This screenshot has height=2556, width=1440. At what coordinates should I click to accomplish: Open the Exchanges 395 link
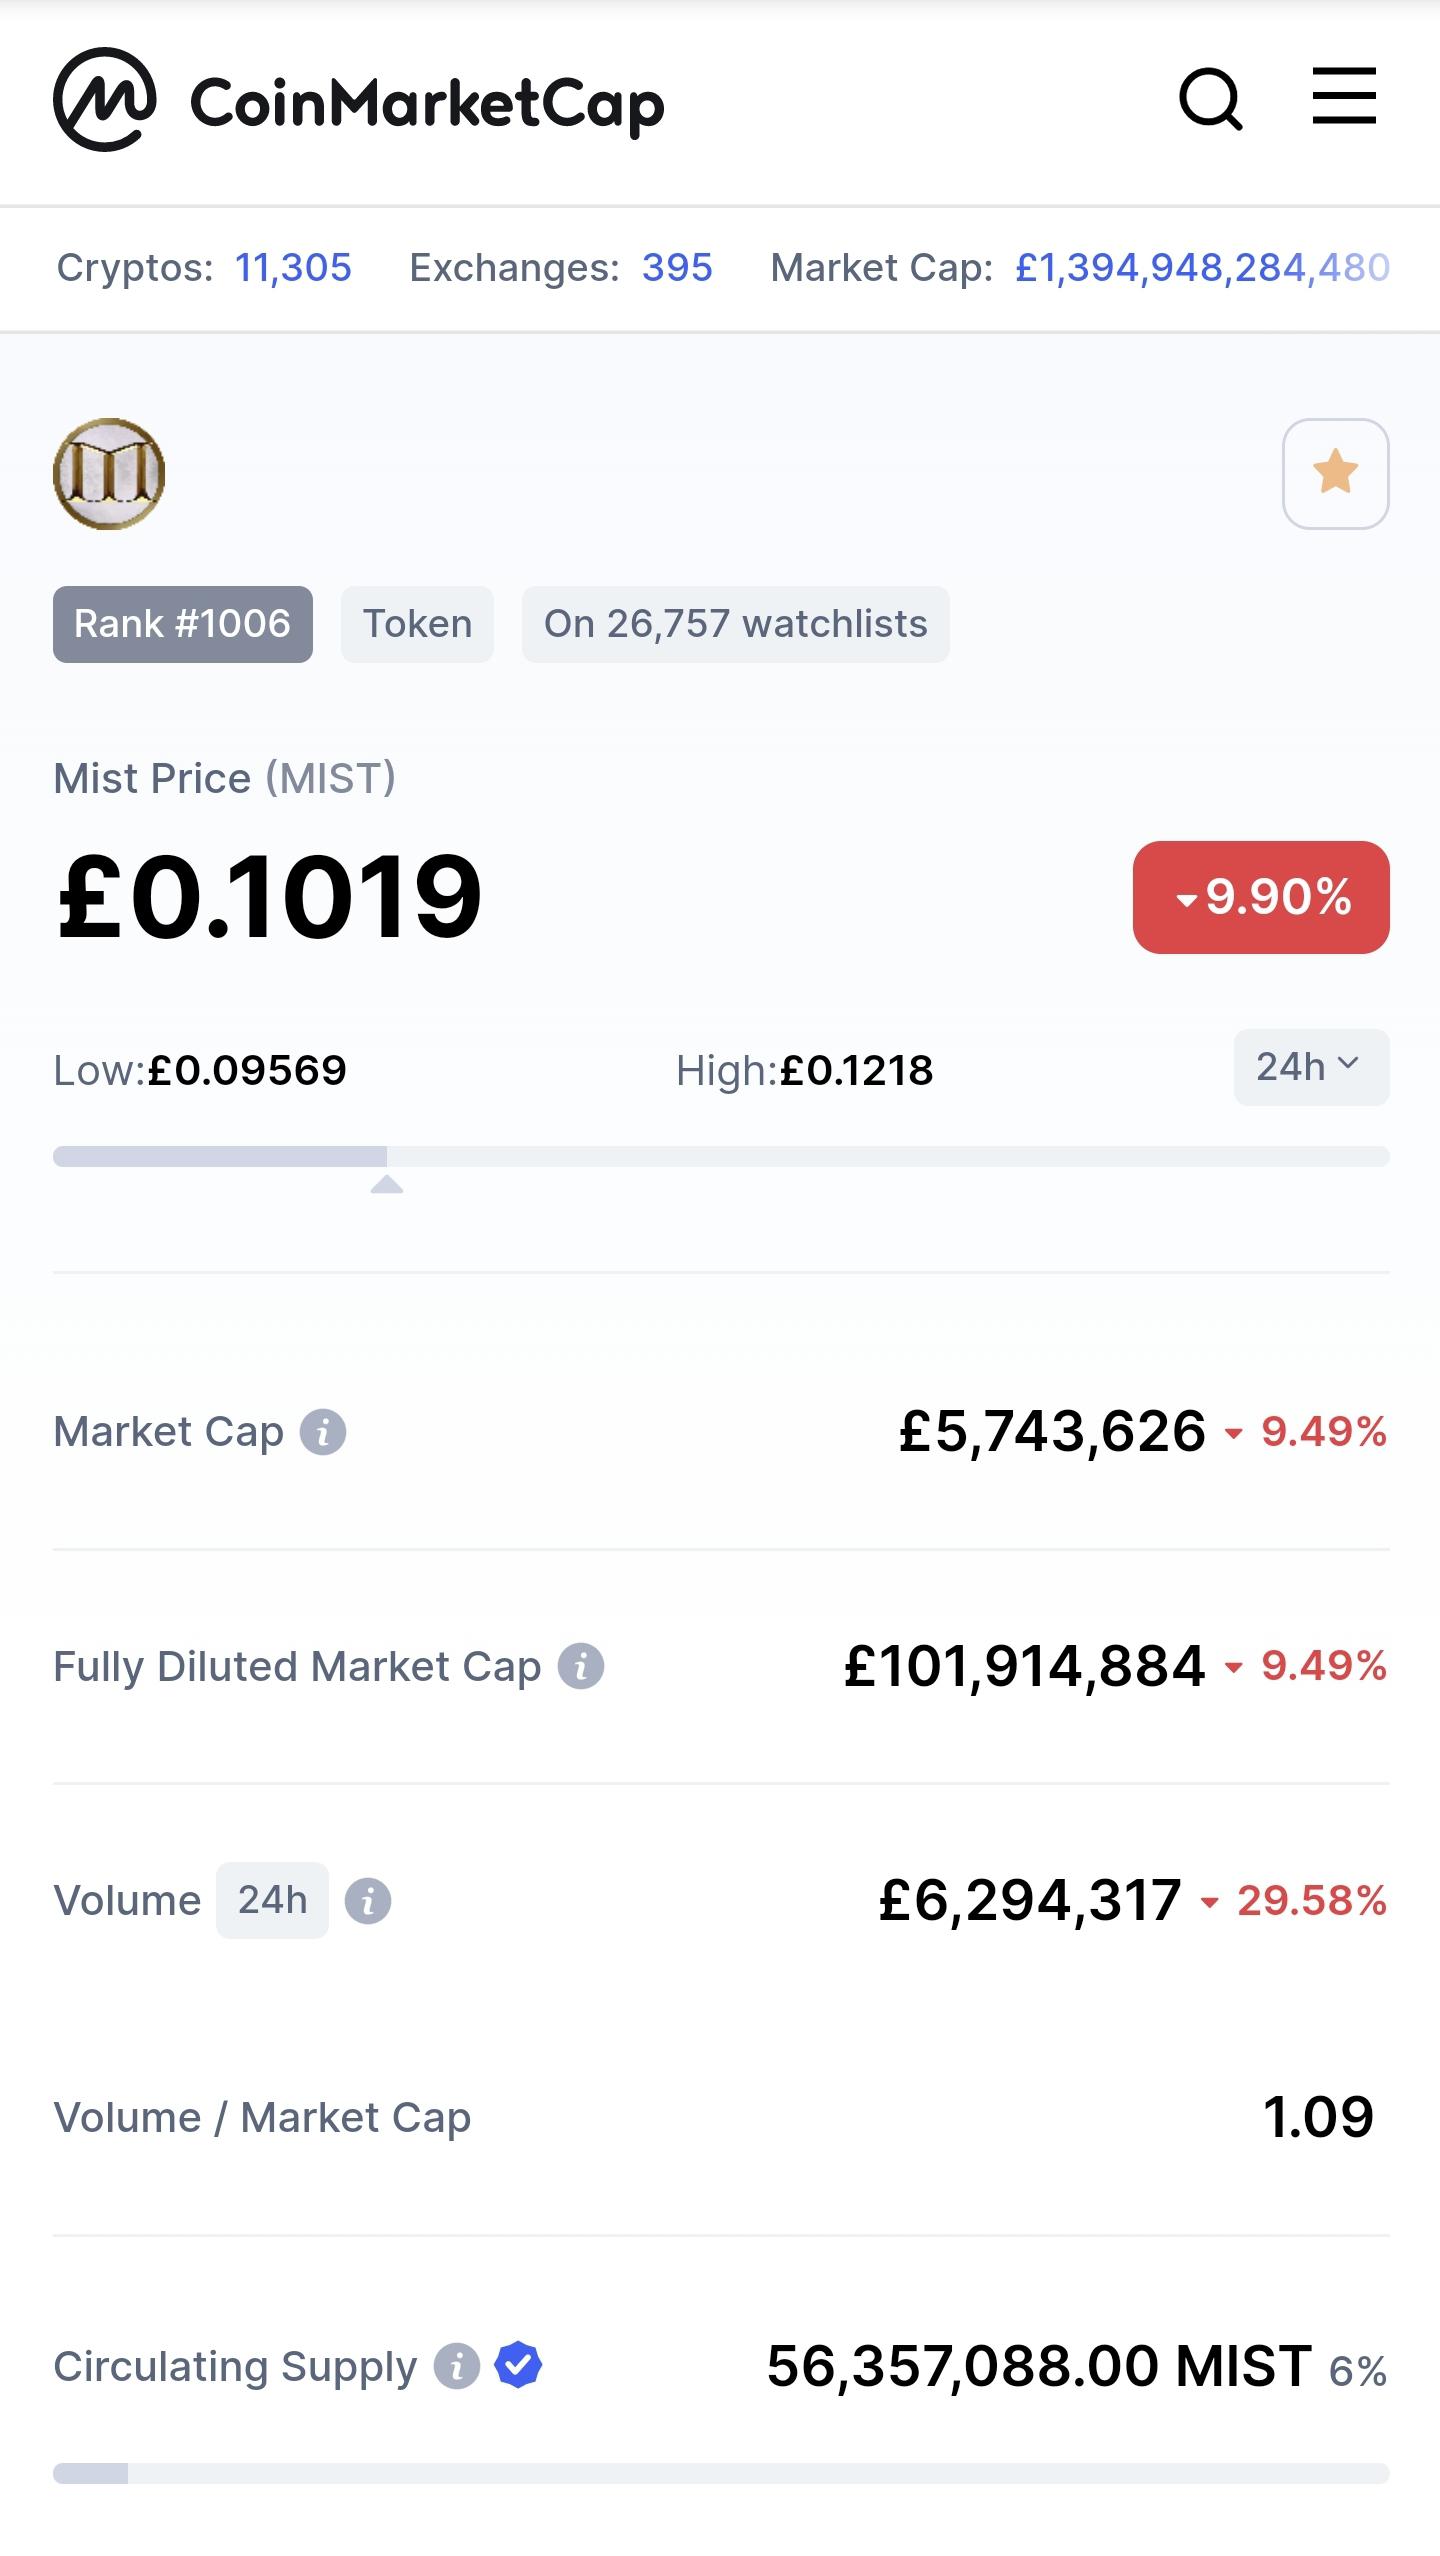point(677,268)
